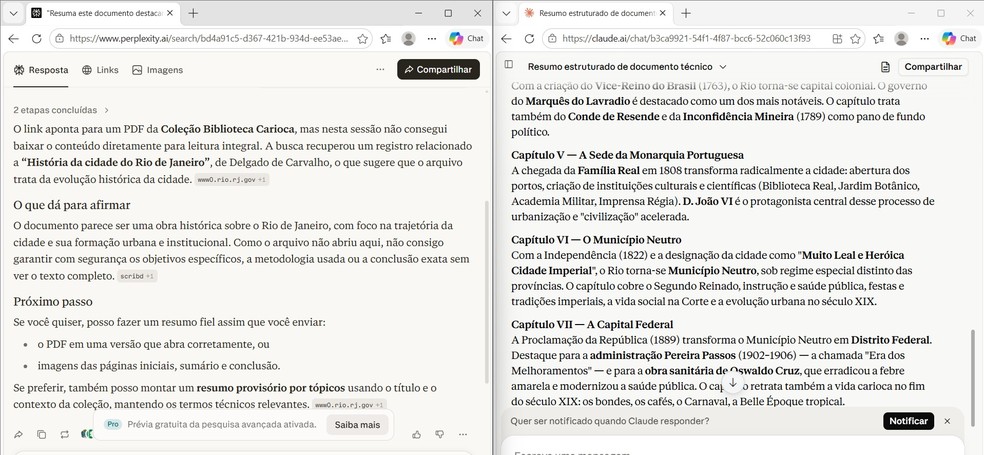View site info lock icon for claude.ai
The width and height of the screenshot is (984, 455).
[x=552, y=39]
